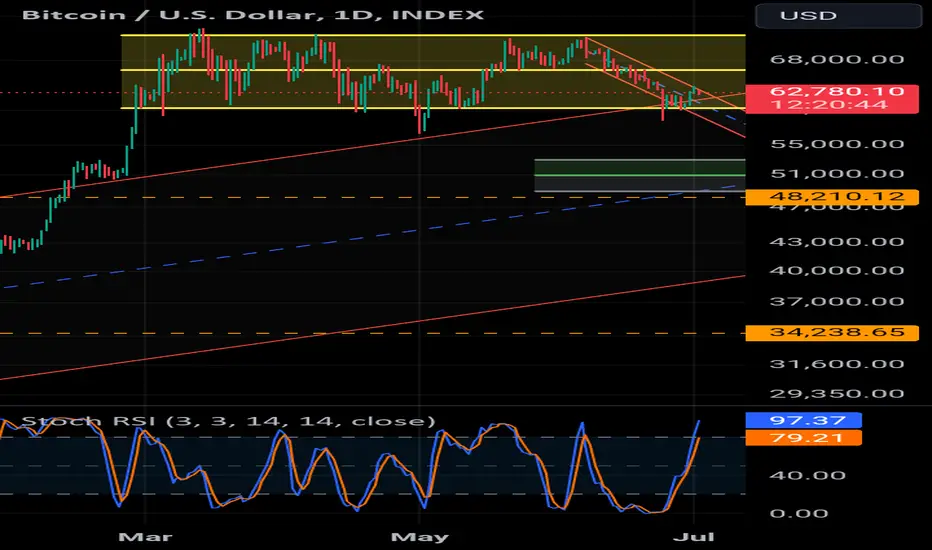Select the 0.00 Stoch RSI axis label
This screenshot has width=932, height=550.
click(799, 514)
